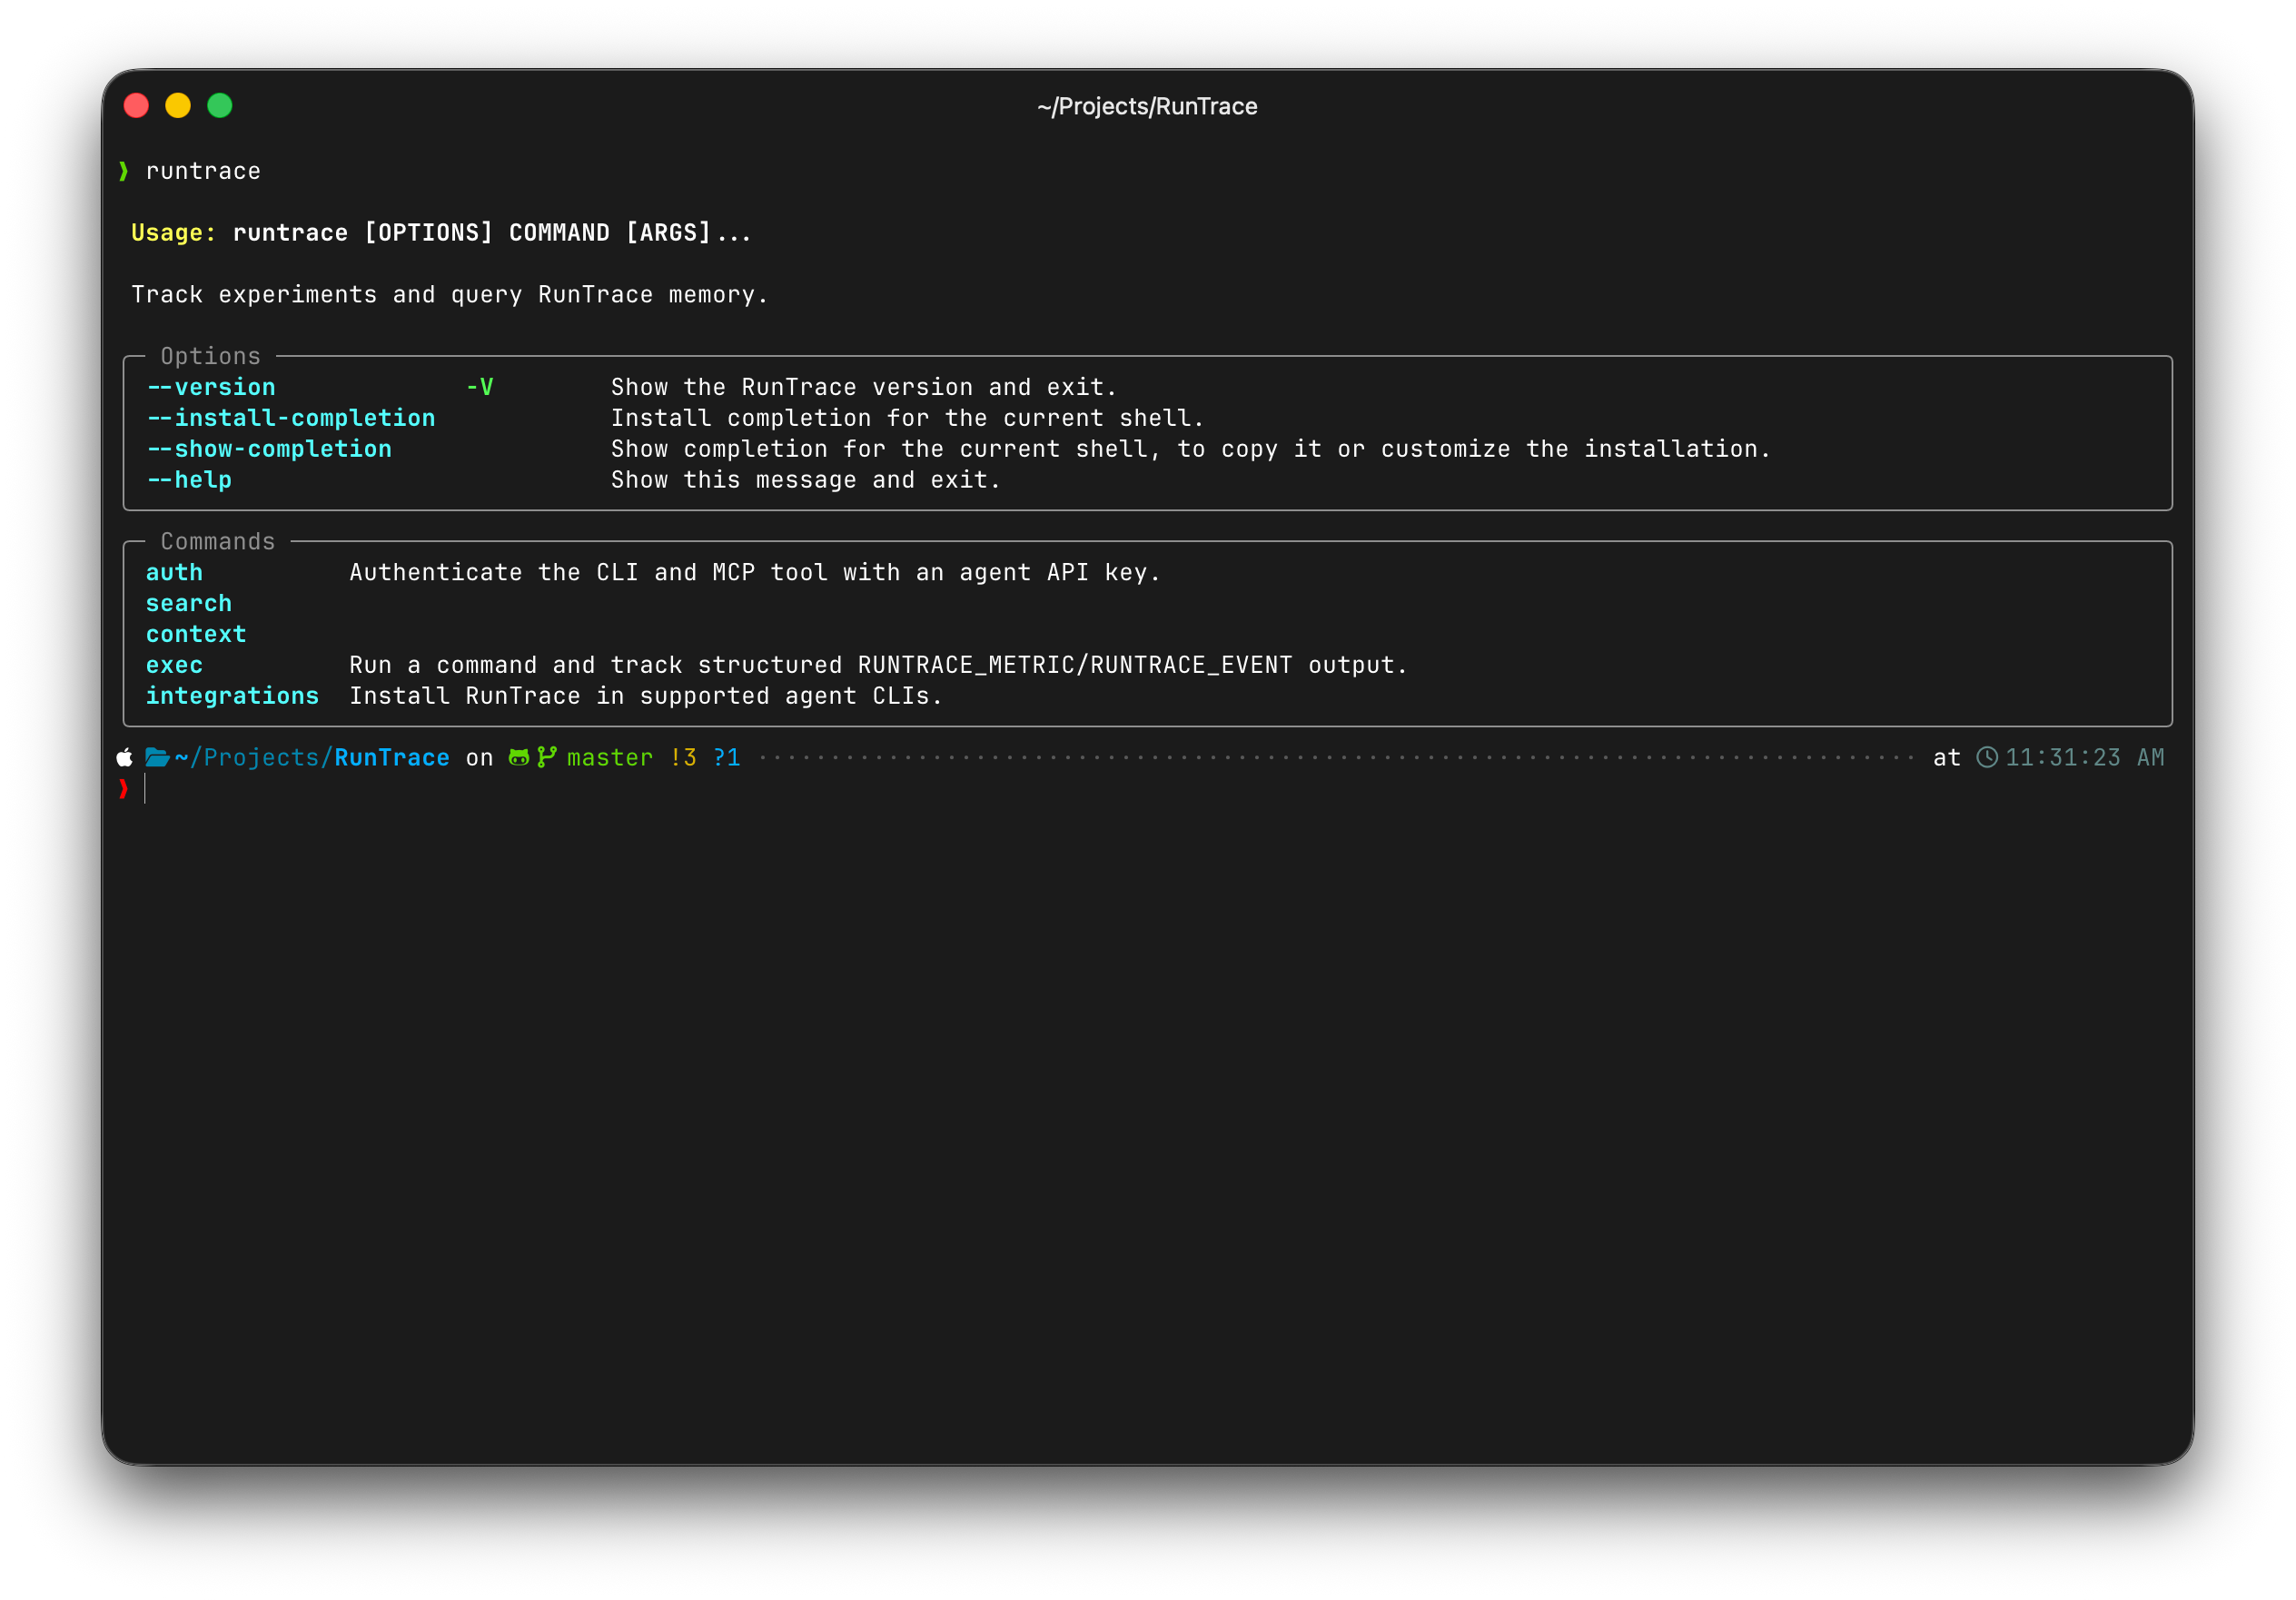This screenshot has width=2296, height=1600.
Task: Click the cursor on the empty command line
Action: pyautogui.click(x=145, y=788)
